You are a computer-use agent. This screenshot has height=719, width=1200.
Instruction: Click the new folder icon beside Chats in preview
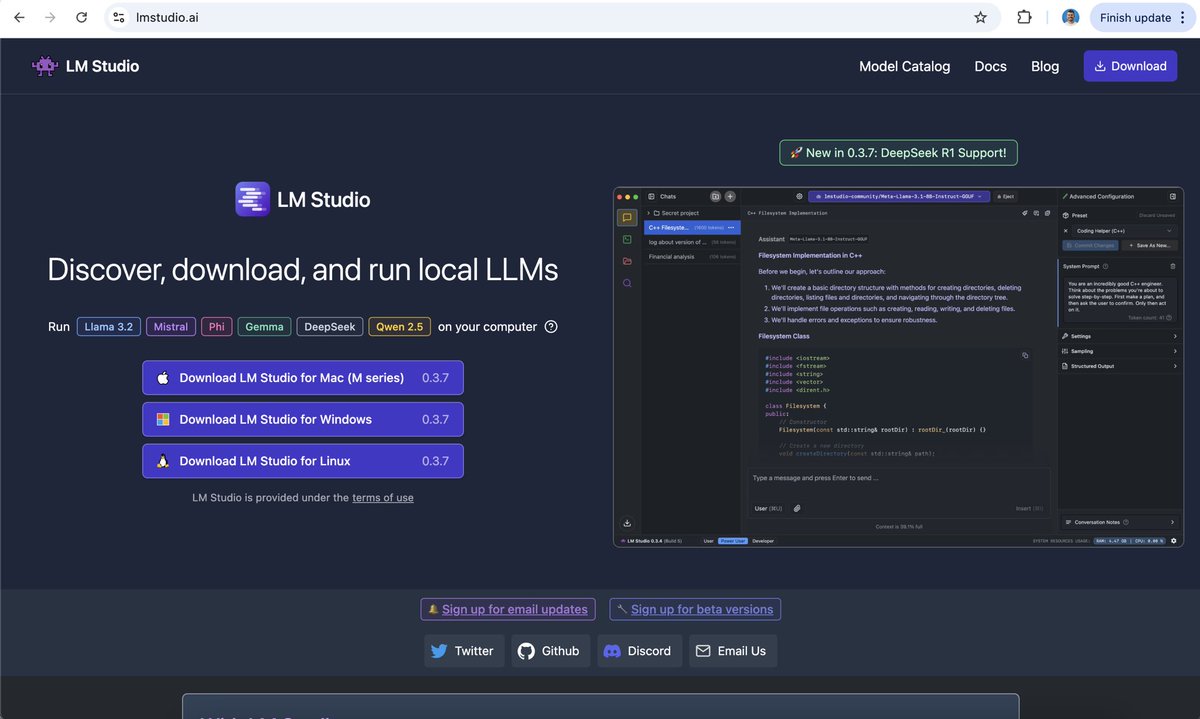click(x=715, y=197)
